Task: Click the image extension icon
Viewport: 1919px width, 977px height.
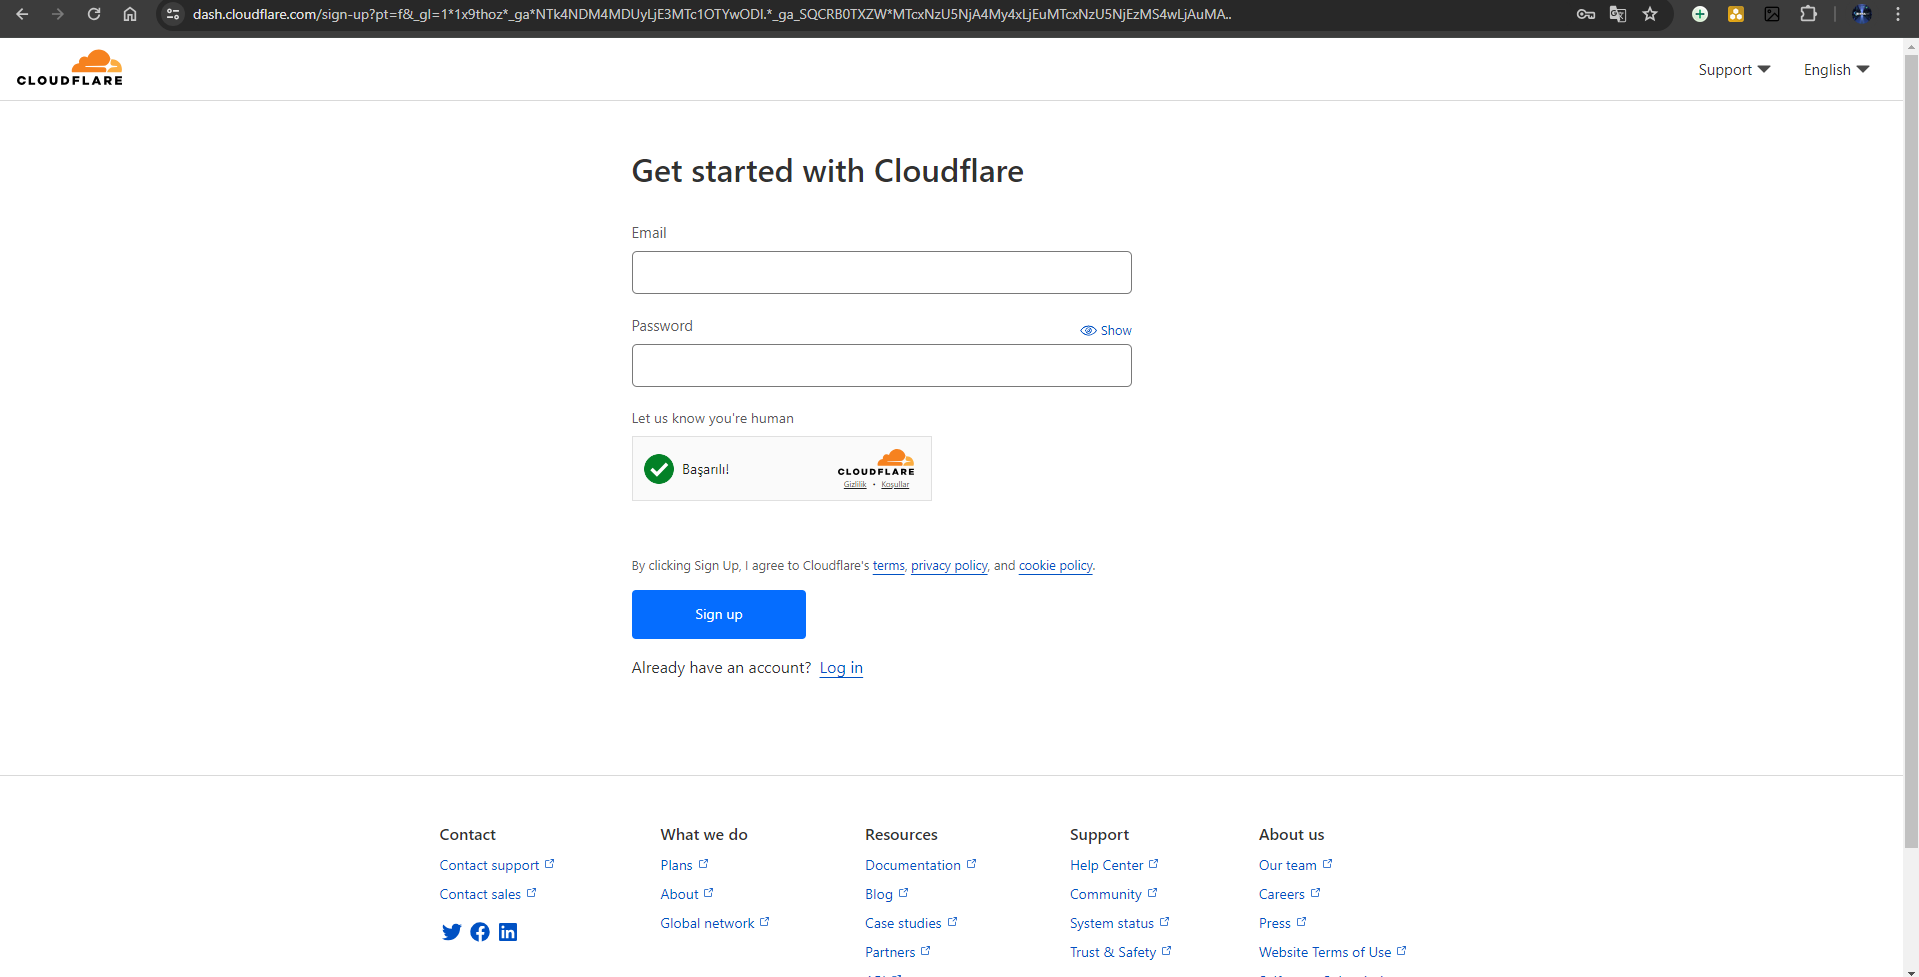Action: 1772,14
